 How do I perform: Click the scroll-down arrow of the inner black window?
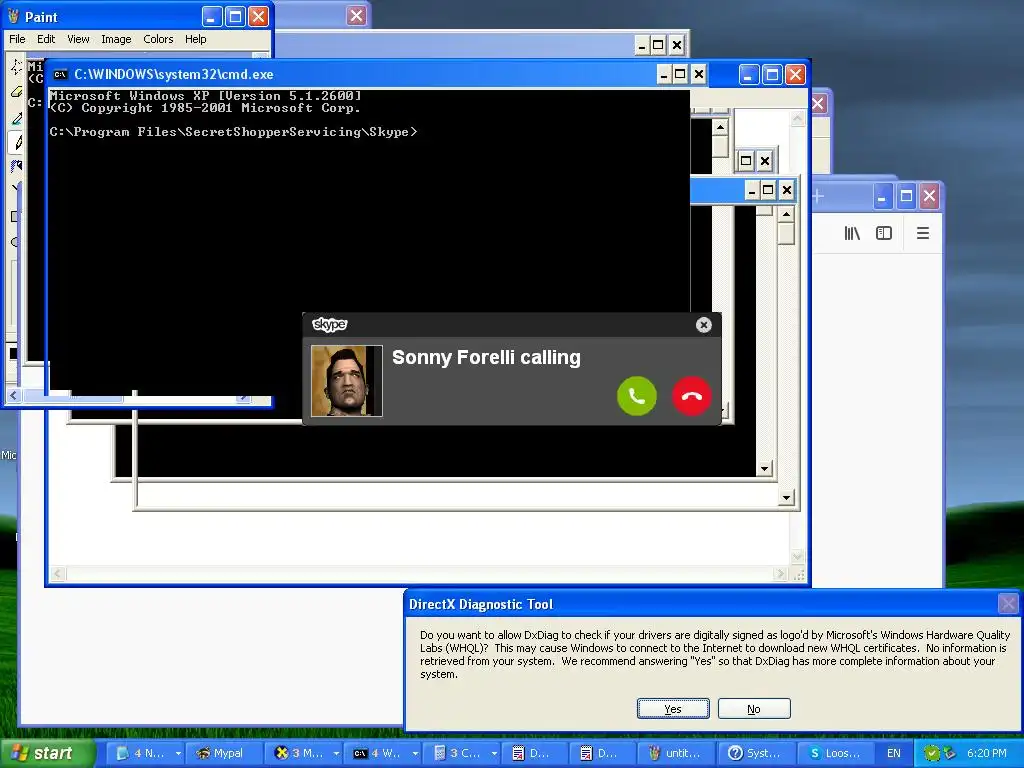[764, 468]
